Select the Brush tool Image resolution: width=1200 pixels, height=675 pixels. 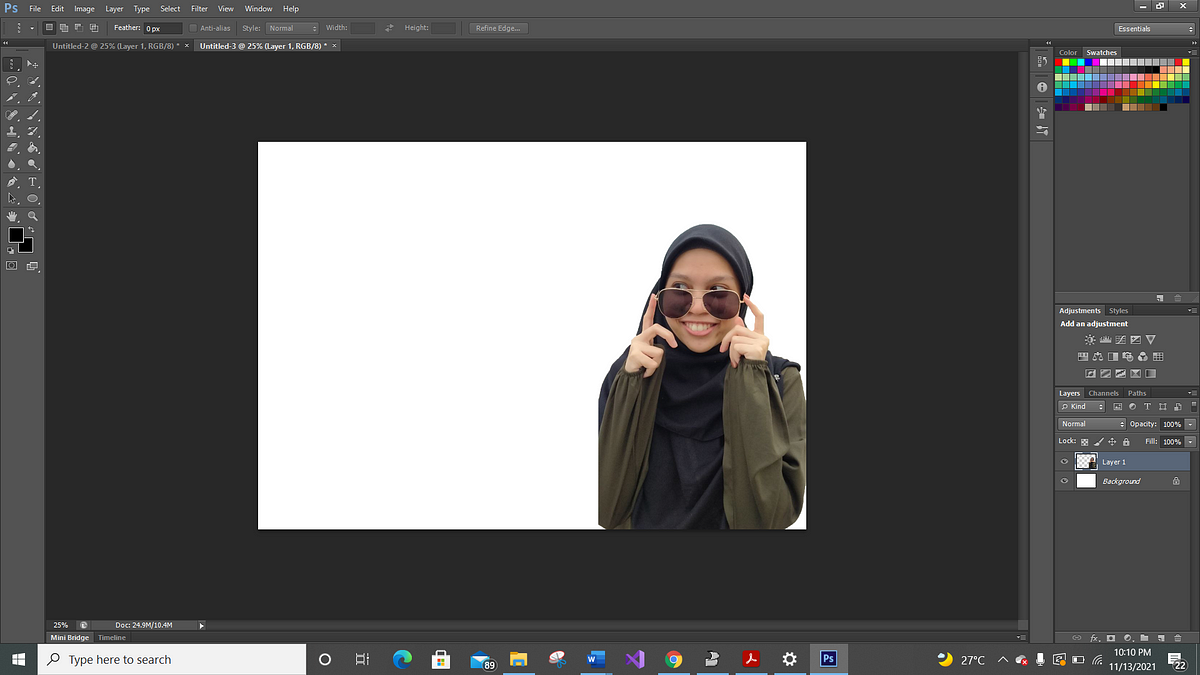click(33, 115)
